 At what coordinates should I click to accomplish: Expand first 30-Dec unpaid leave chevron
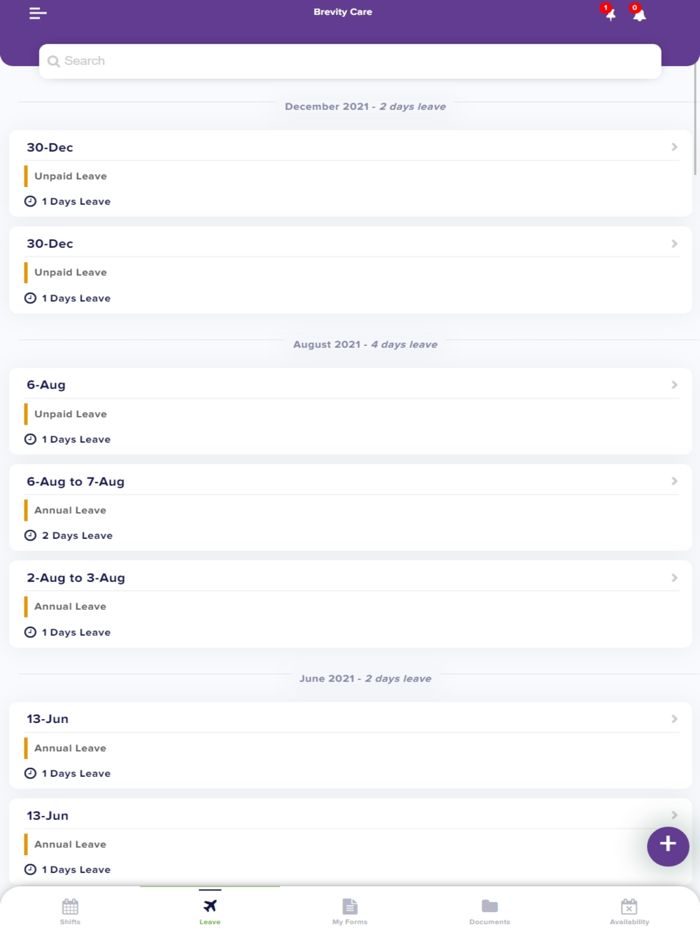click(675, 147)
